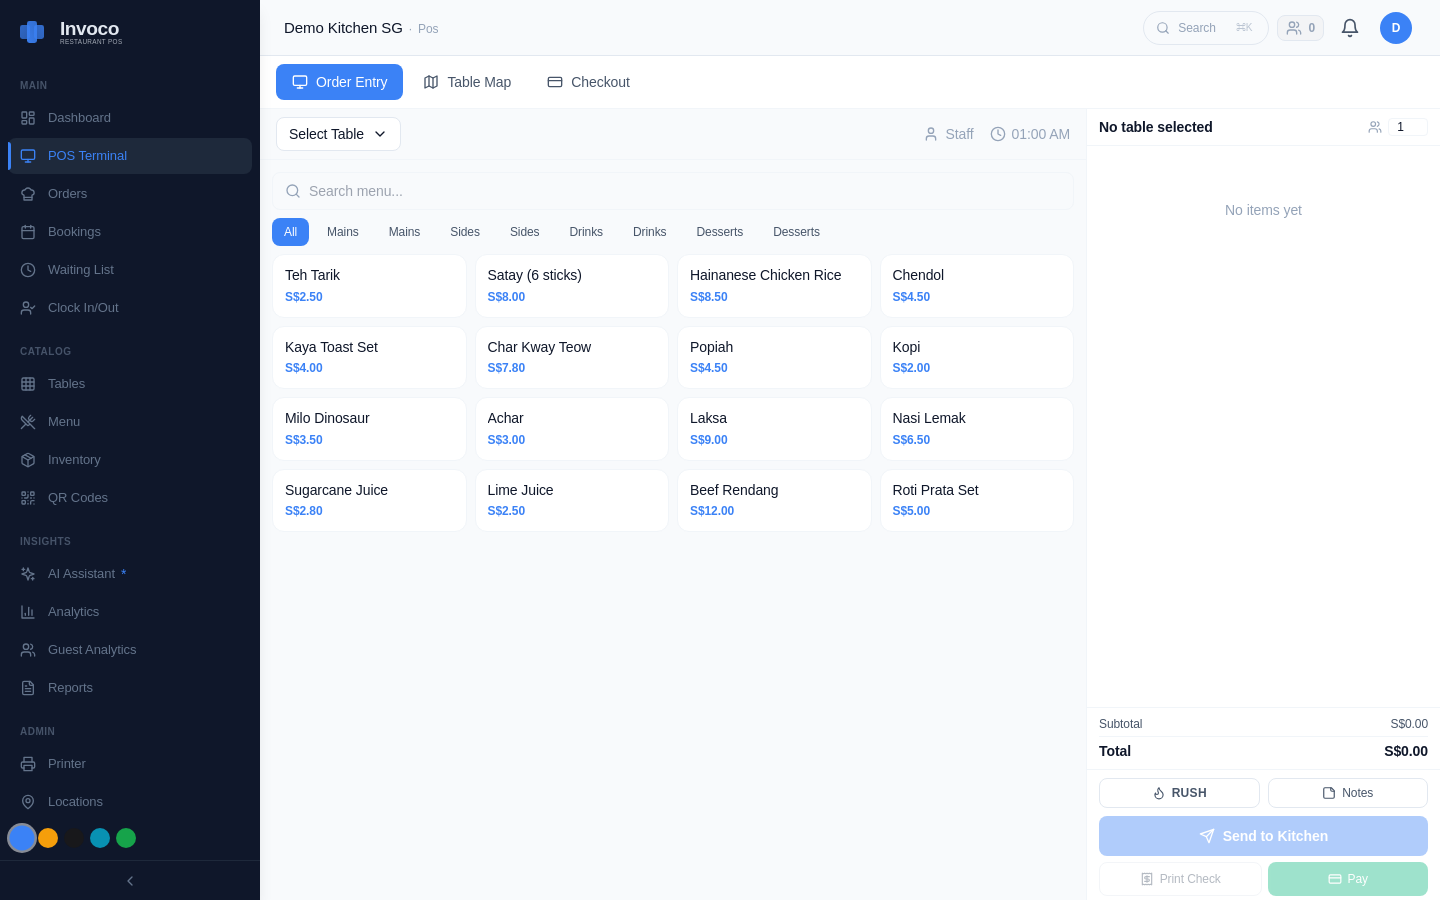
Task: Click the Menu (utensils) icon in sidebar
Action: [x=28, y=421]
